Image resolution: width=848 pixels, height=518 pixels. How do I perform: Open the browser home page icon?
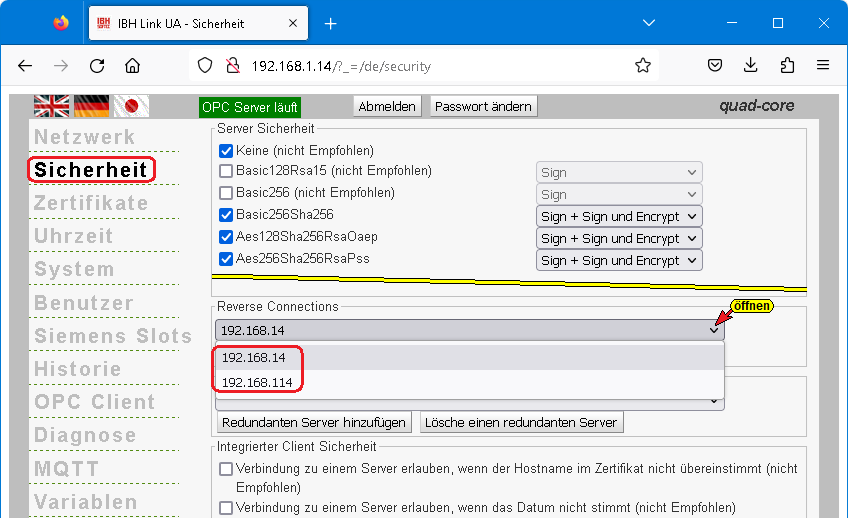(x=132, y=66)
